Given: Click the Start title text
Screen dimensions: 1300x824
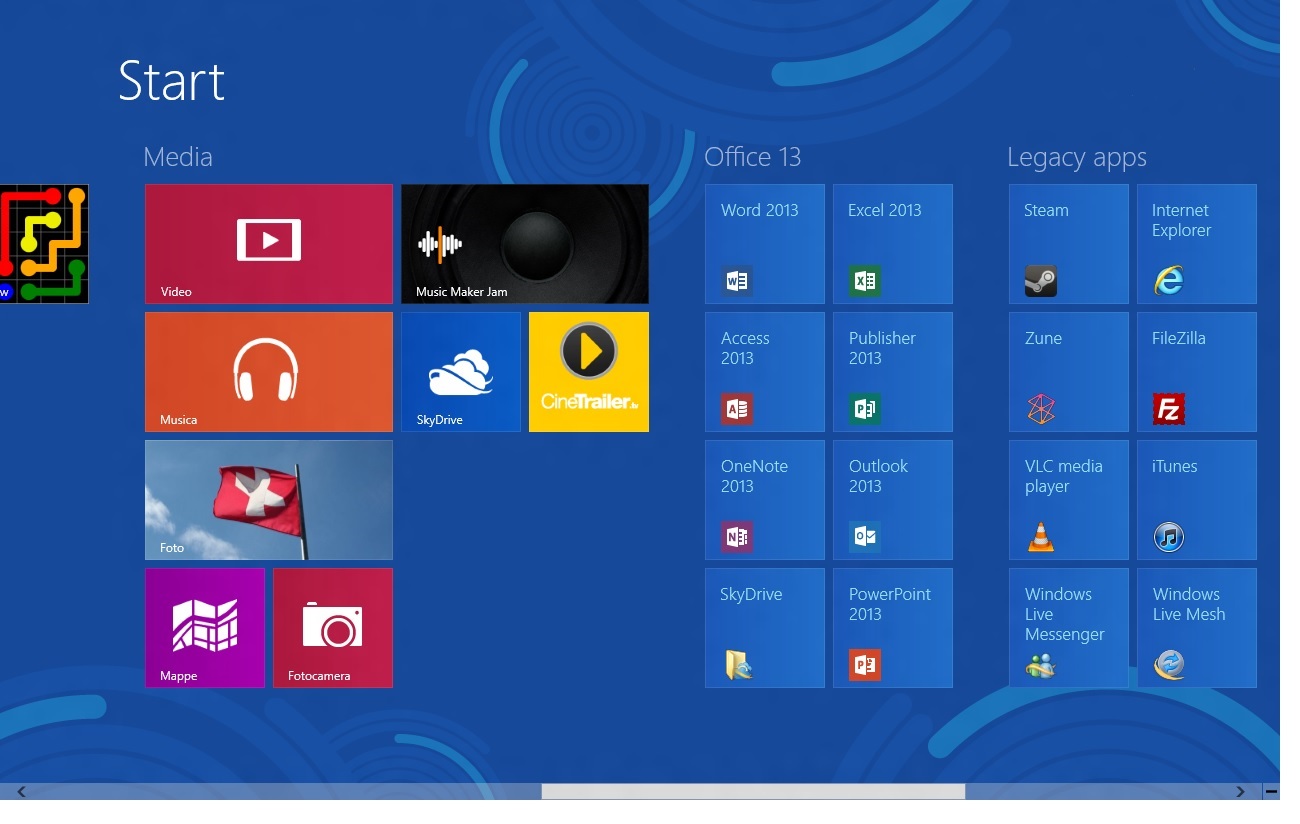Looking at the screenshot, I should (x=171, y=80).
